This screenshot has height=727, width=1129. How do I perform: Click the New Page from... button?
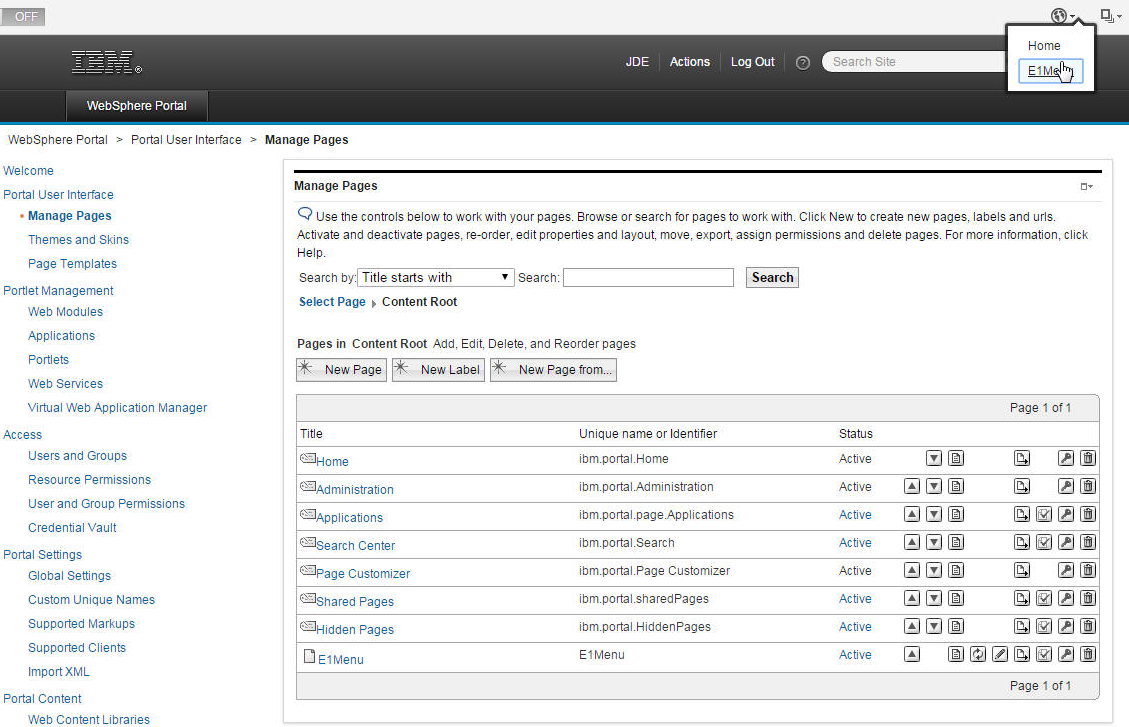click(x=554, y=370)
